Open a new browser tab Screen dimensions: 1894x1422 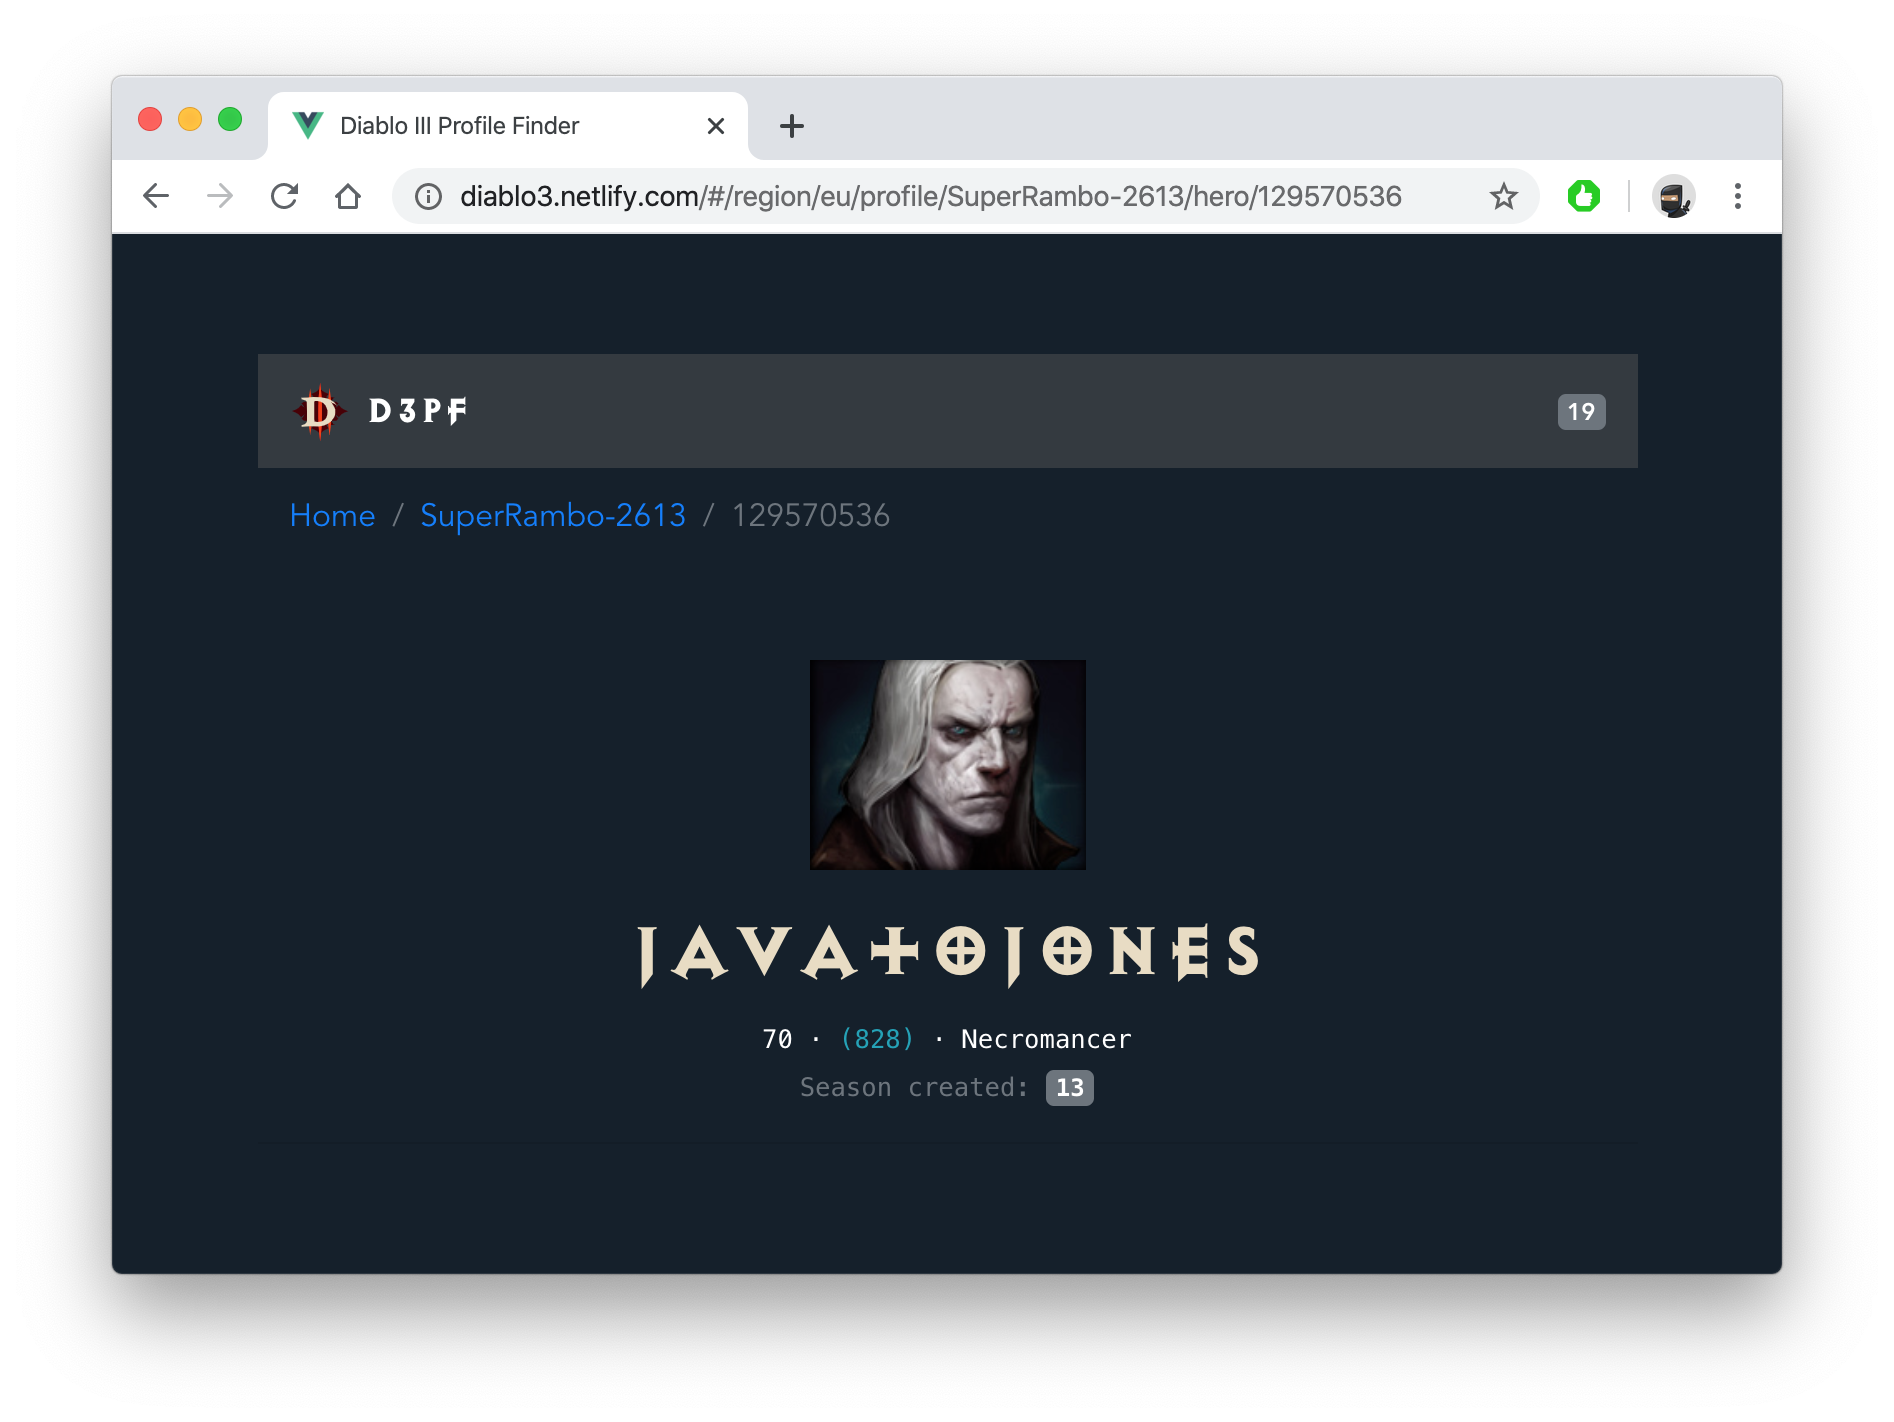point(791,126)
